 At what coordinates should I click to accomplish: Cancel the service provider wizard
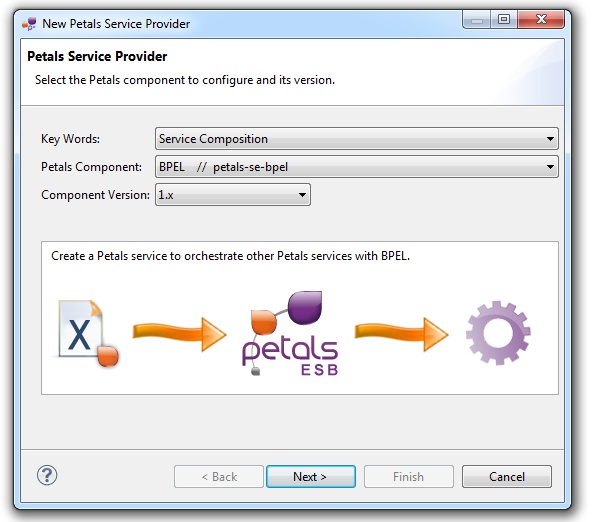[507, 477]
